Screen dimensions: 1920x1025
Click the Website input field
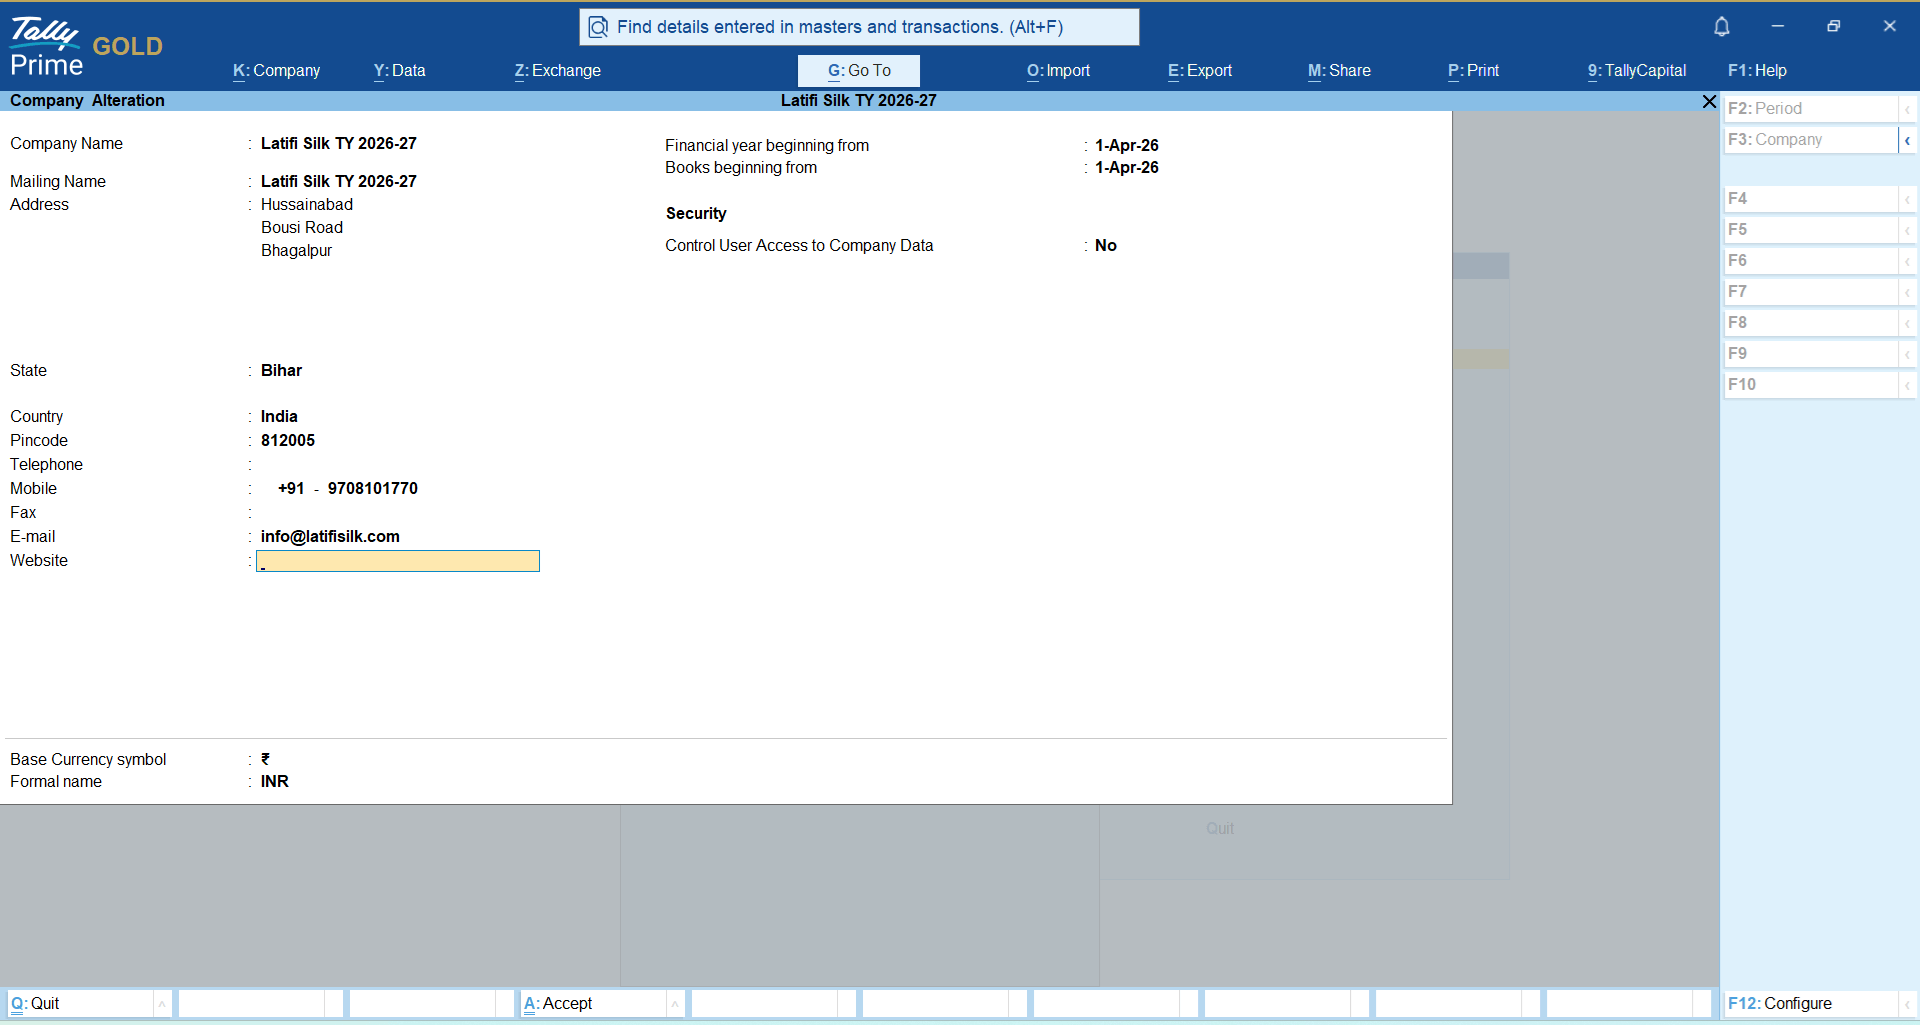click(x=398, y=561)
